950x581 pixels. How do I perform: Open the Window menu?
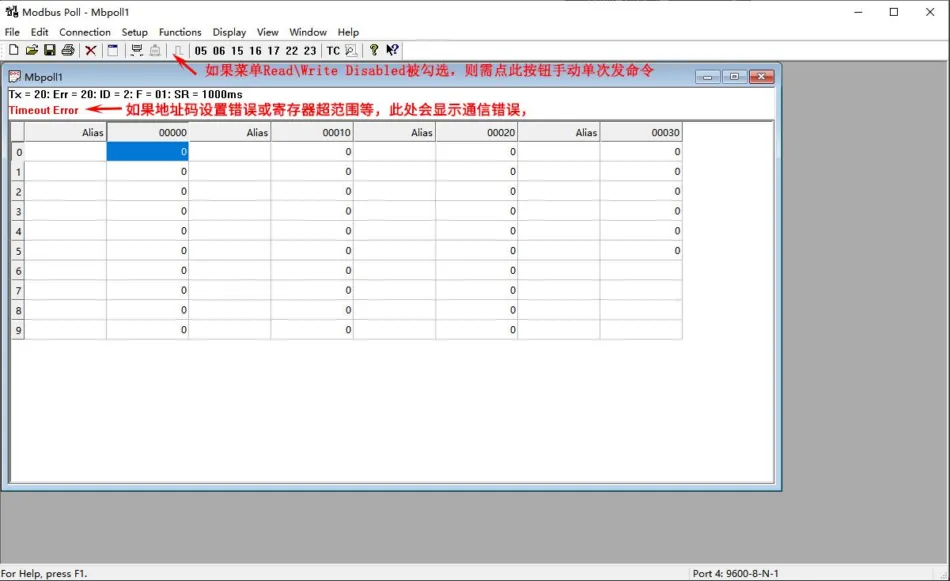point(308,32)
